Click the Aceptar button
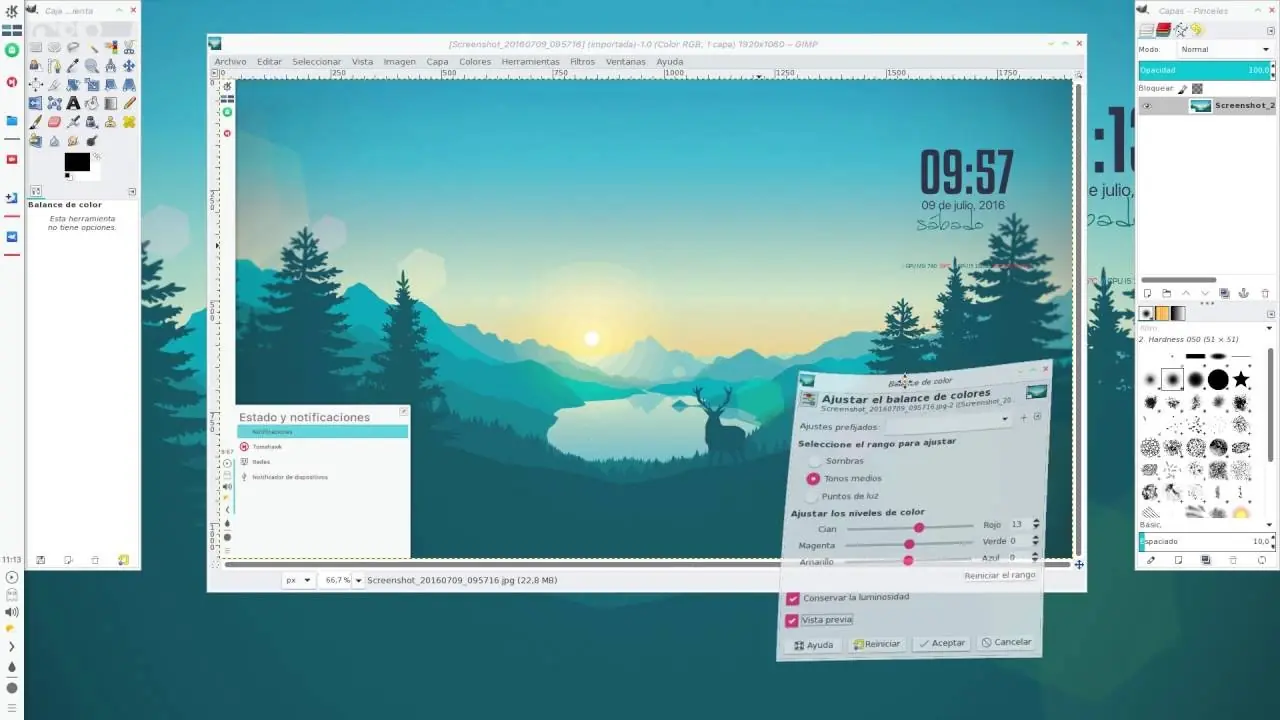This screenshot has height=720, width=1280. pos(941,643)
